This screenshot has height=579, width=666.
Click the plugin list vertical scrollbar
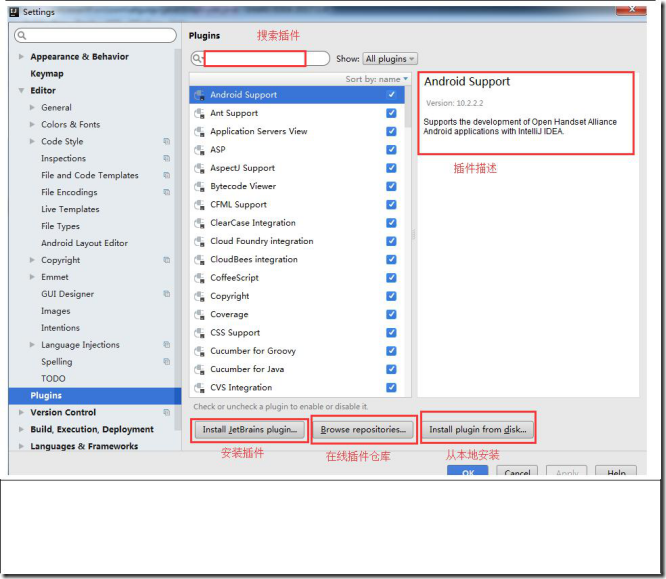[x=408, y=107]
